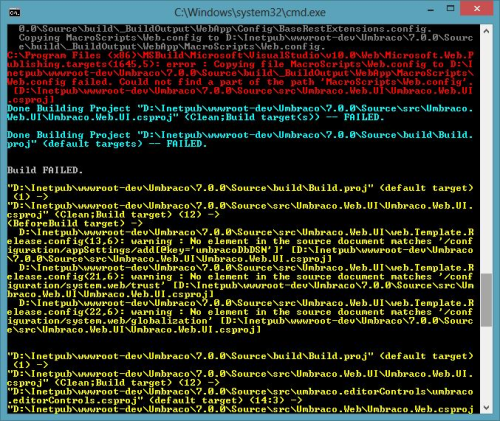Click the vertical scrollbar thumb
500x421 pixels.
pyautogui.click(x=486, y=300)
